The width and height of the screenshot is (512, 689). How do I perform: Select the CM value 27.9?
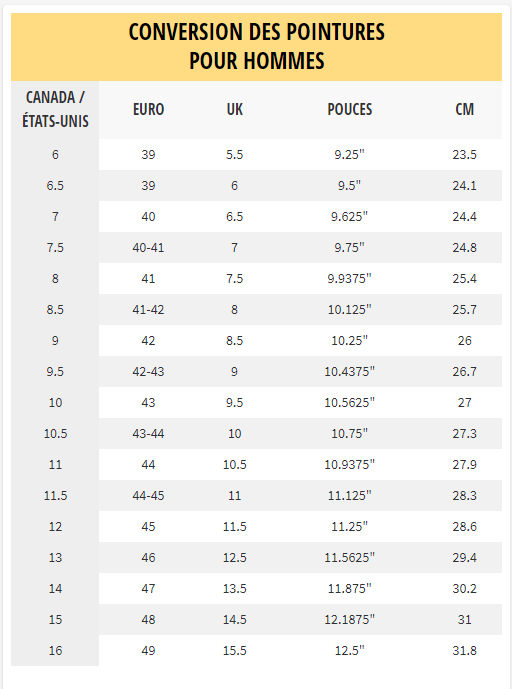coord(465,464)
